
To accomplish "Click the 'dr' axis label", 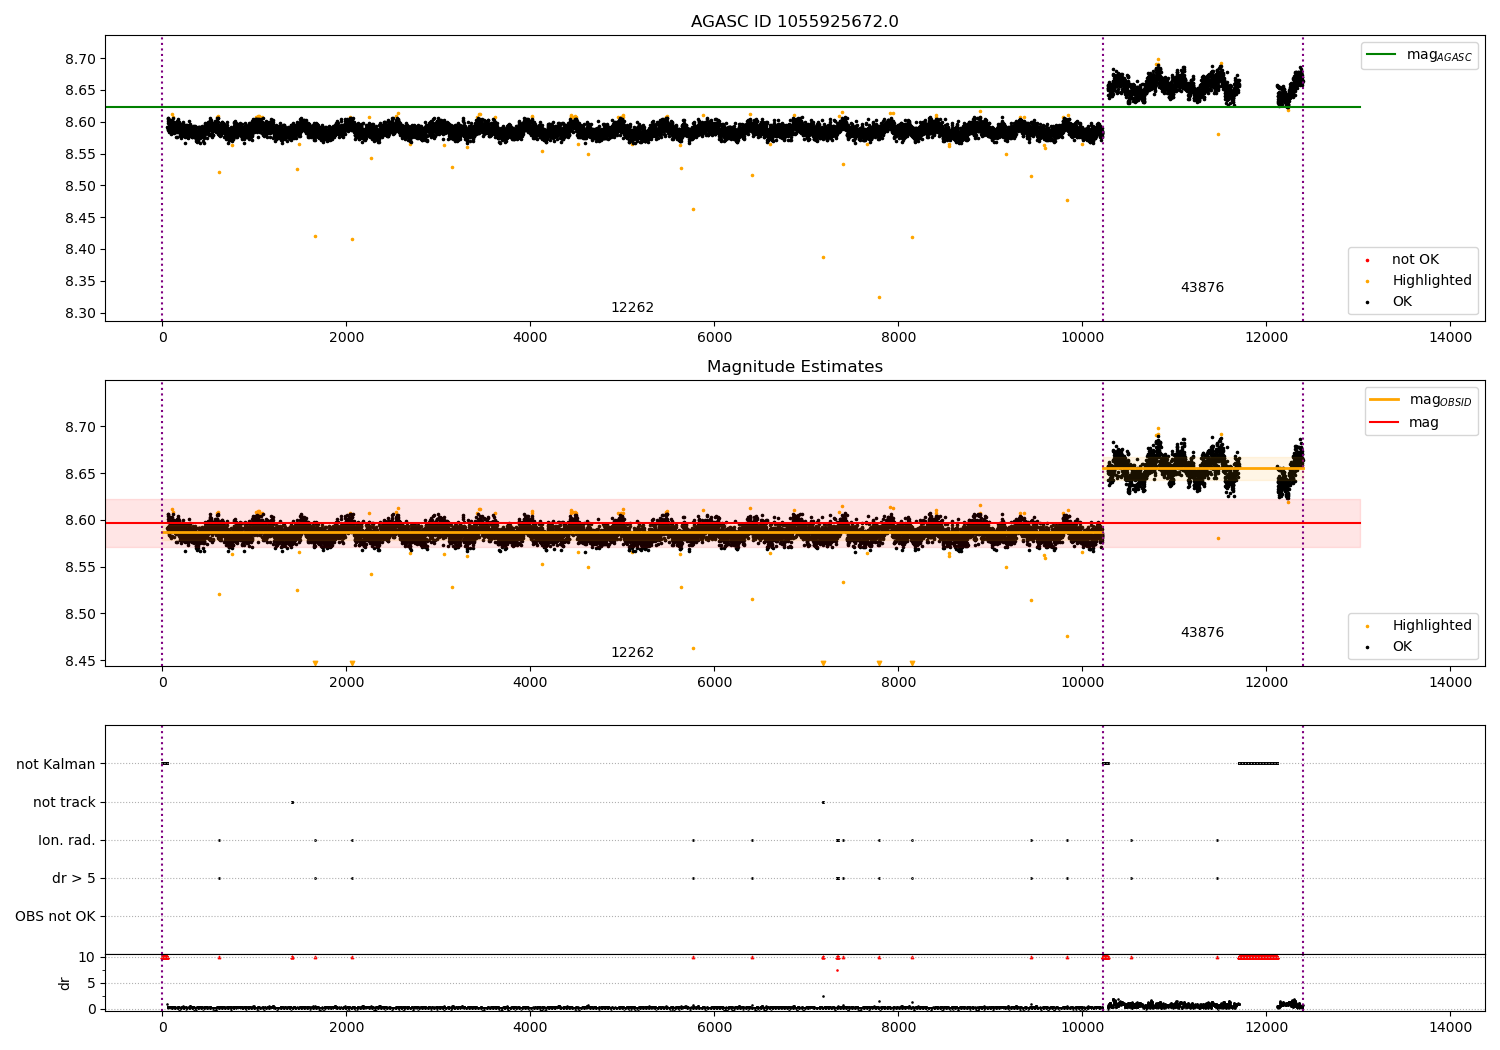I will 65,983.
